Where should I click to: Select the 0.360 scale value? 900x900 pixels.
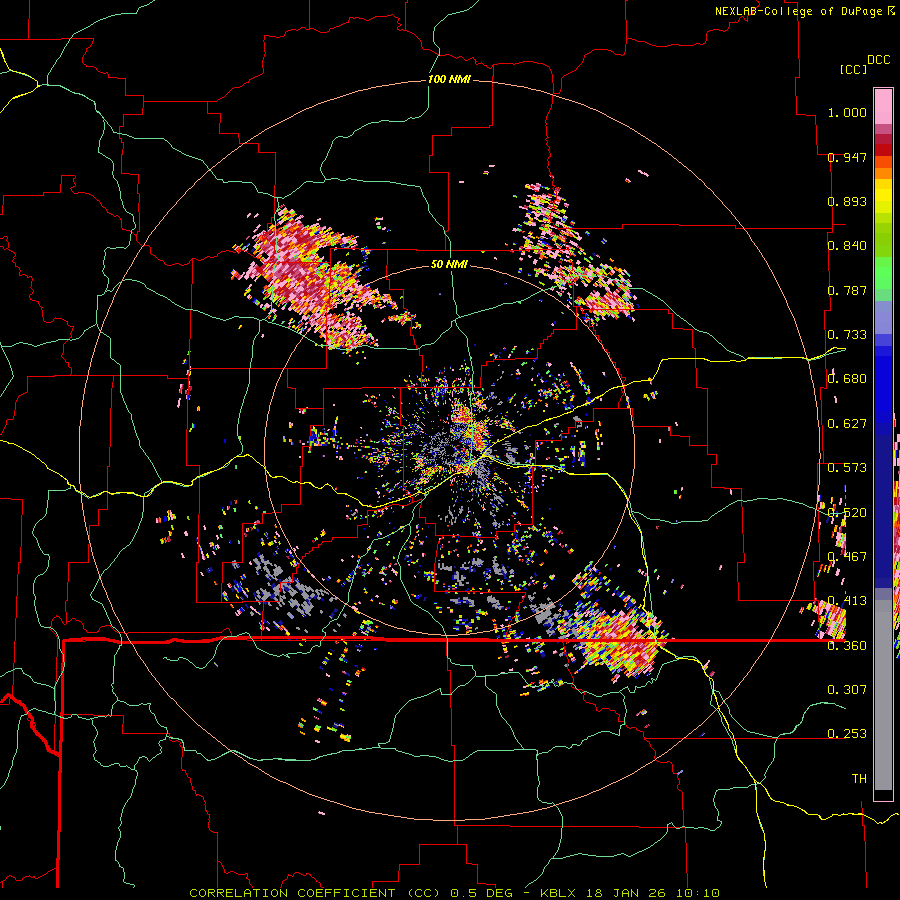point(847,646)
